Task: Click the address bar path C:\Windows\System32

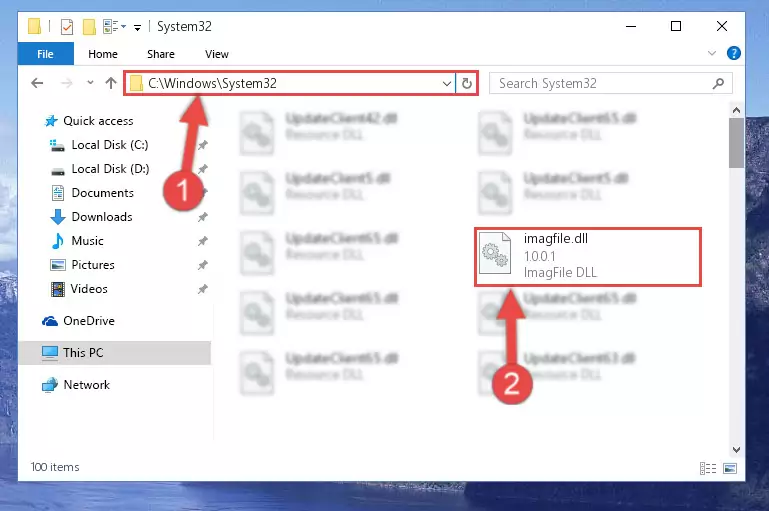Action: 212,83
